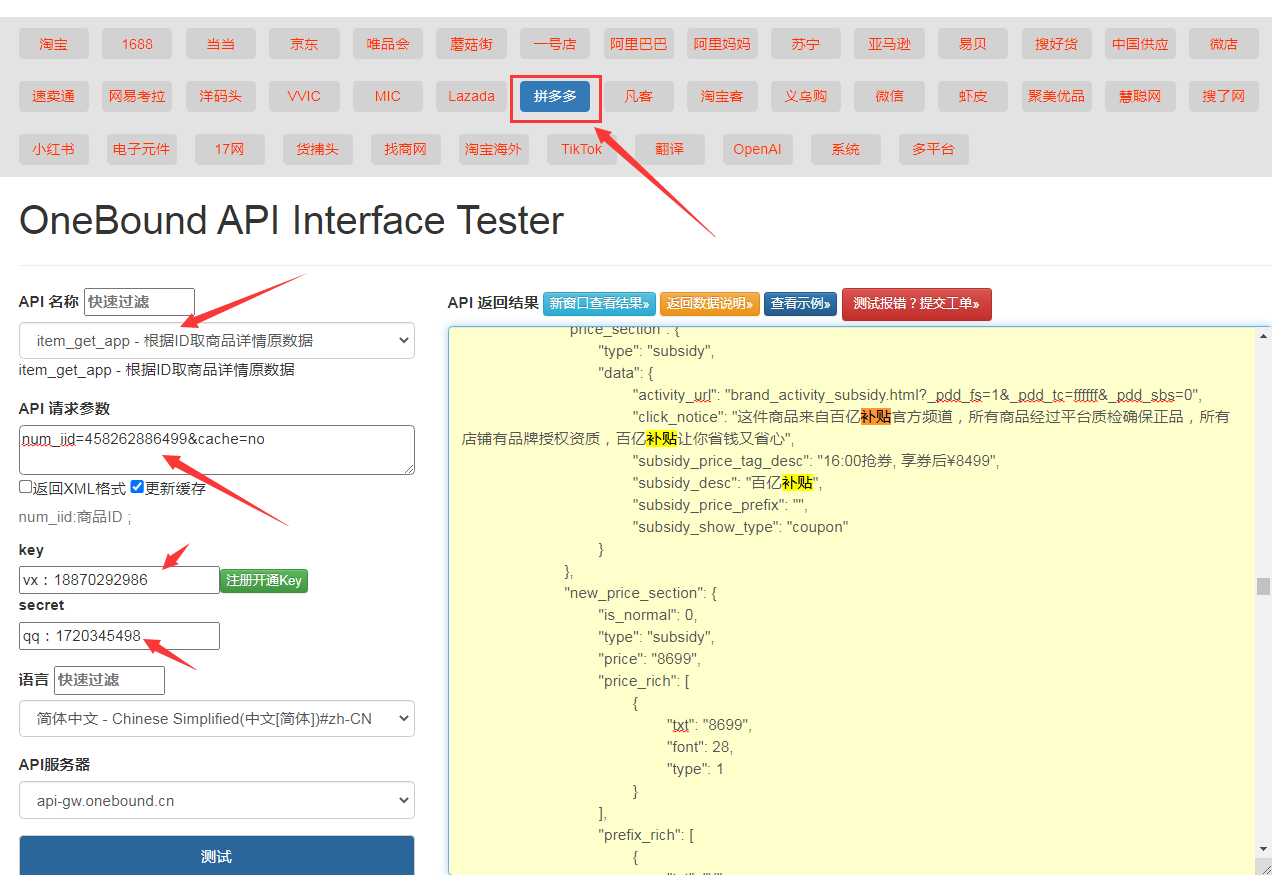
Task: Focus the 语言 quick filter field
Action: [109, 680]
